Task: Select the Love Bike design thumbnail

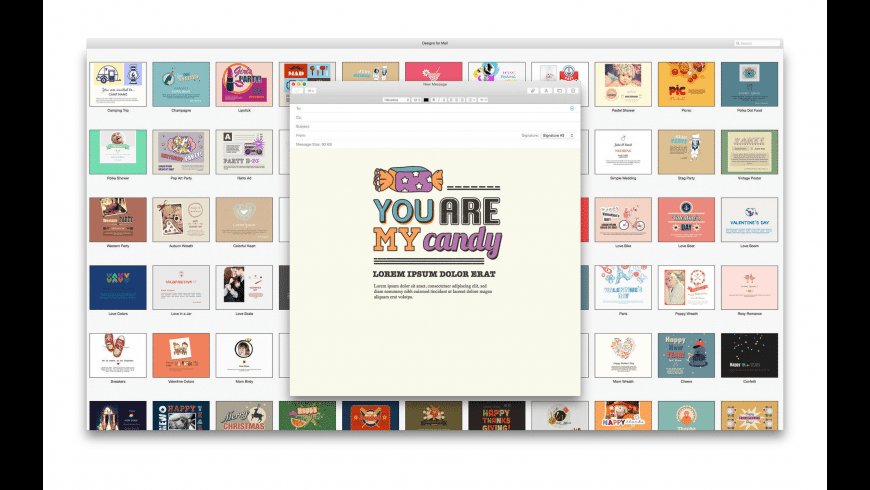Action: [623, 220]
